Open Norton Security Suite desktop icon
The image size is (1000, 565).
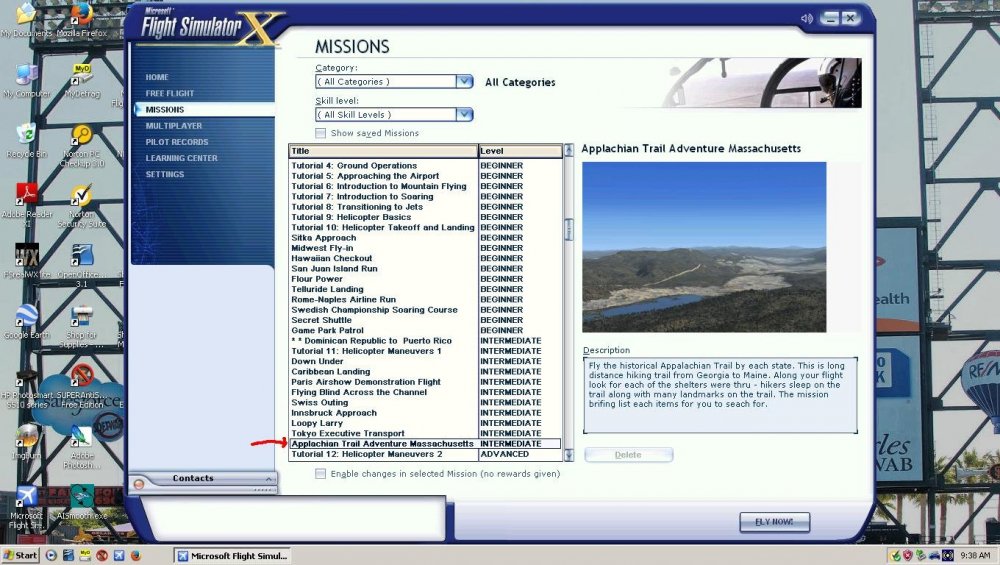82,205
